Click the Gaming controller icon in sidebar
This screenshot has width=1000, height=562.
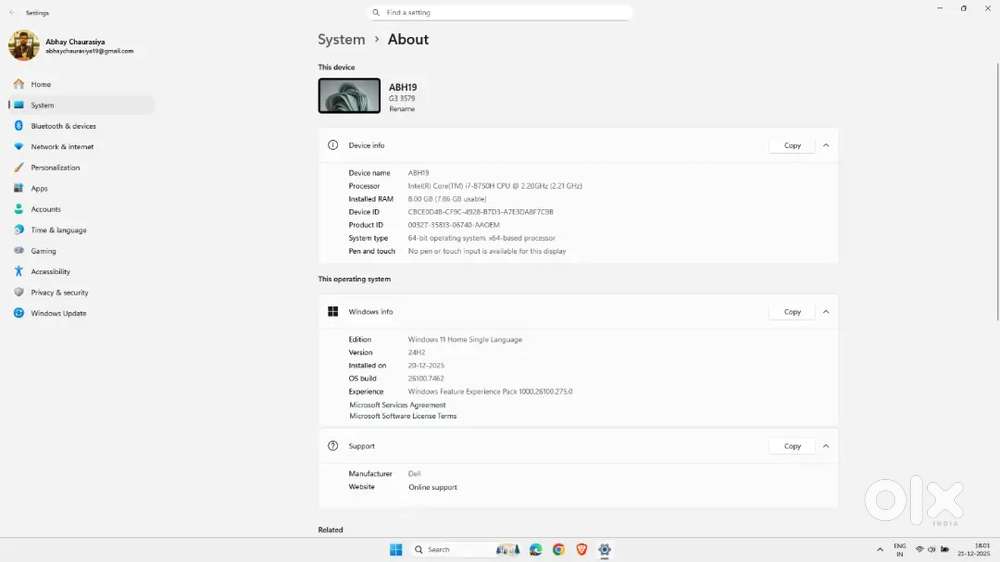(18, 251)
